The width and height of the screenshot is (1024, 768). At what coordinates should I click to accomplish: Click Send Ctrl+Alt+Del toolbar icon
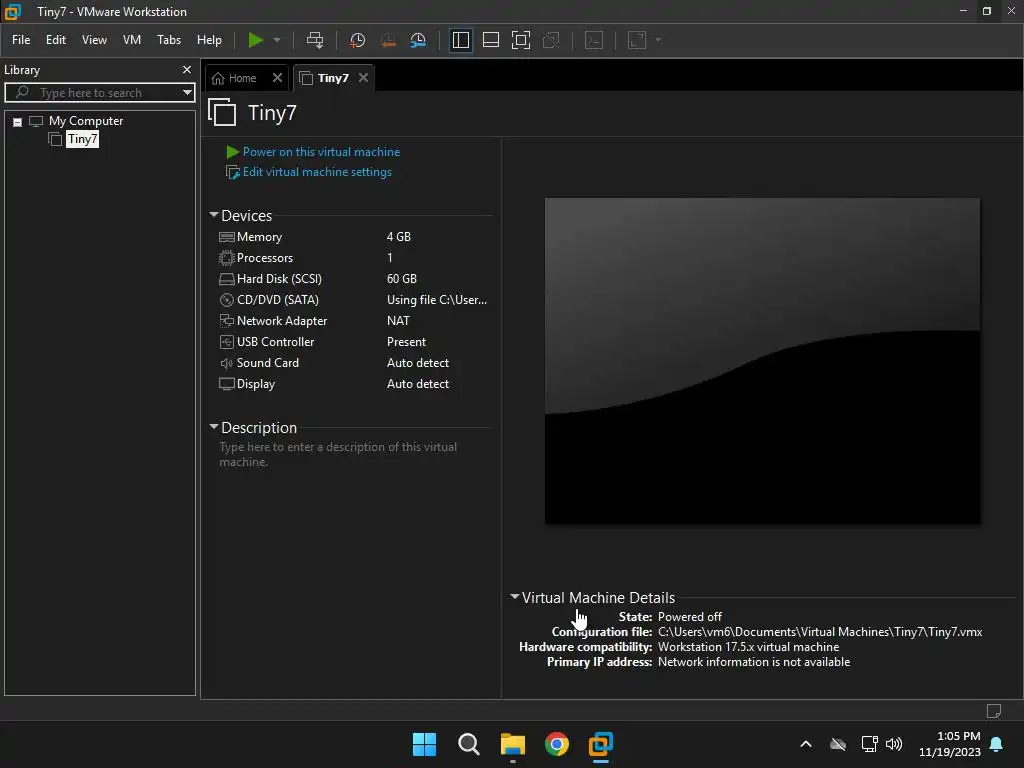pos(315,40)
